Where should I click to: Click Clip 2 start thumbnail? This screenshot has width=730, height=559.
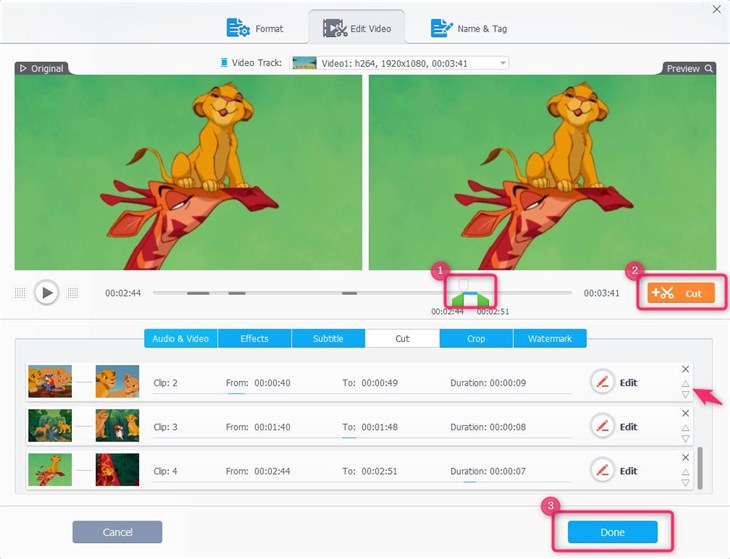coord(50,381)
